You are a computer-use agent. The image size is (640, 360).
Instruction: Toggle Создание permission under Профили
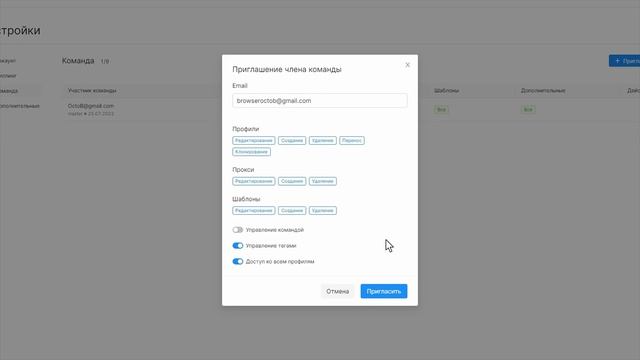coord(292,140)
